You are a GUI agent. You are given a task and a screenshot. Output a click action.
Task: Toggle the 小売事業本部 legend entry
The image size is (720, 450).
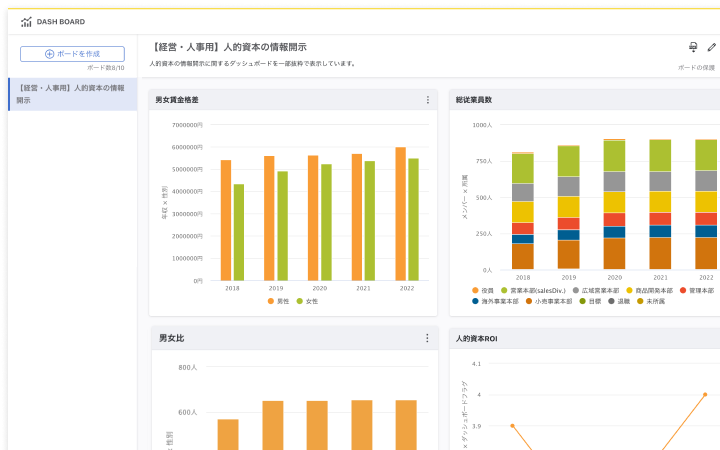[549, 301]
